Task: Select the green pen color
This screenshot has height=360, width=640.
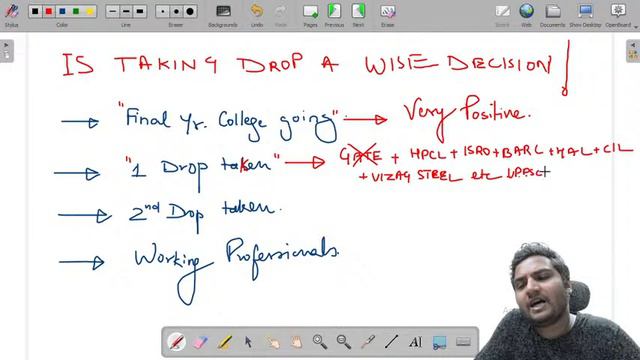Action: pos(76,11)
